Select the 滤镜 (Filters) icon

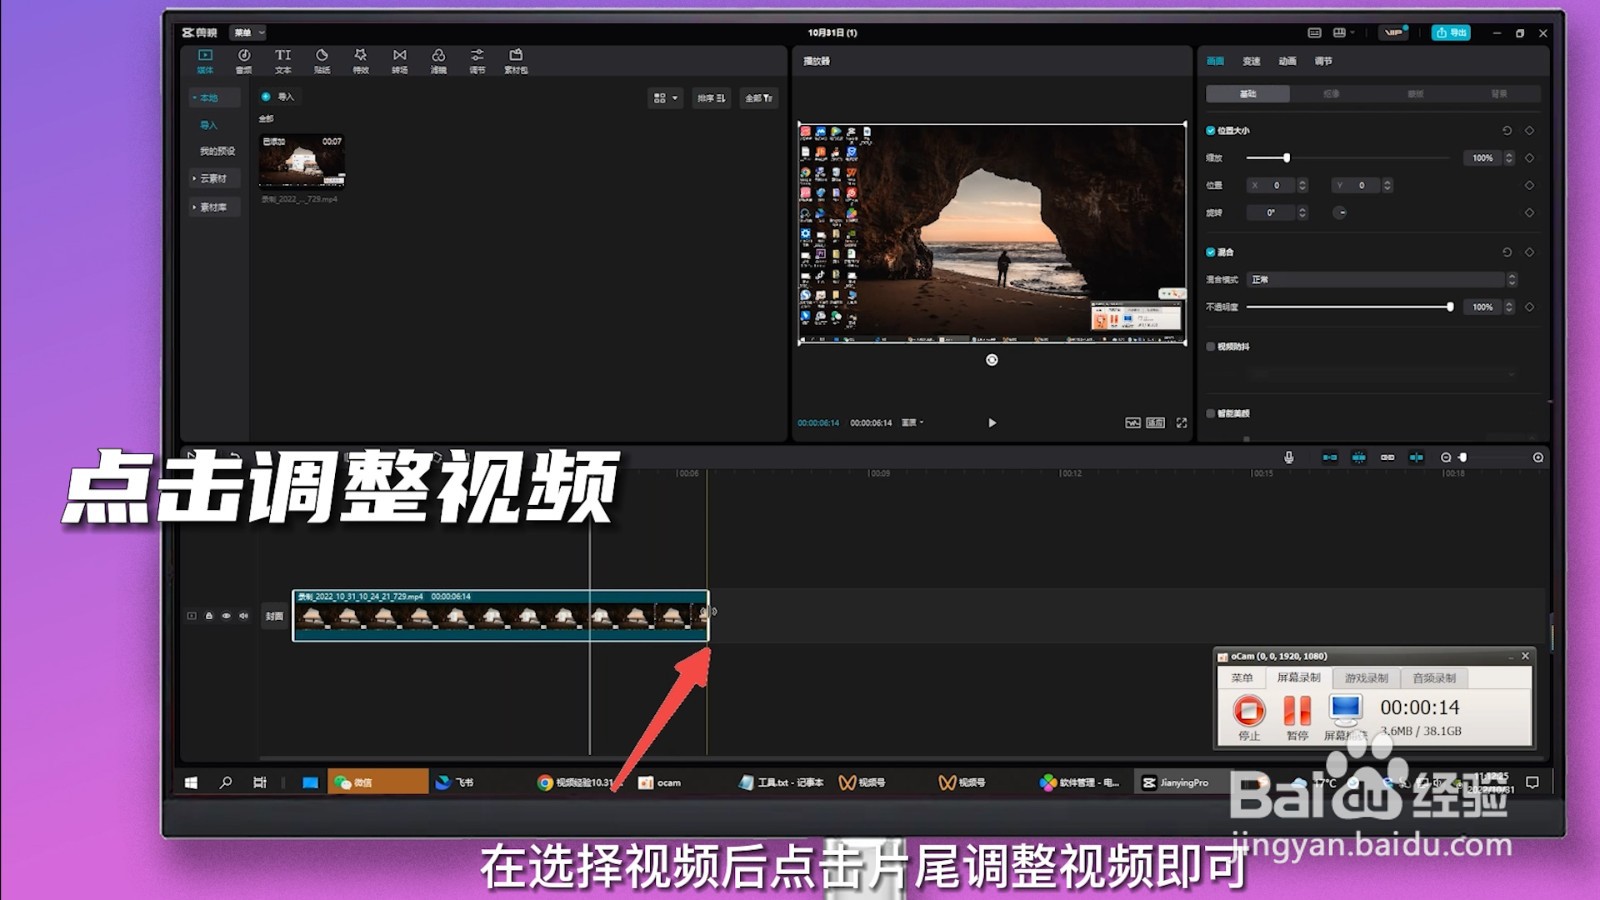[438, 60]
